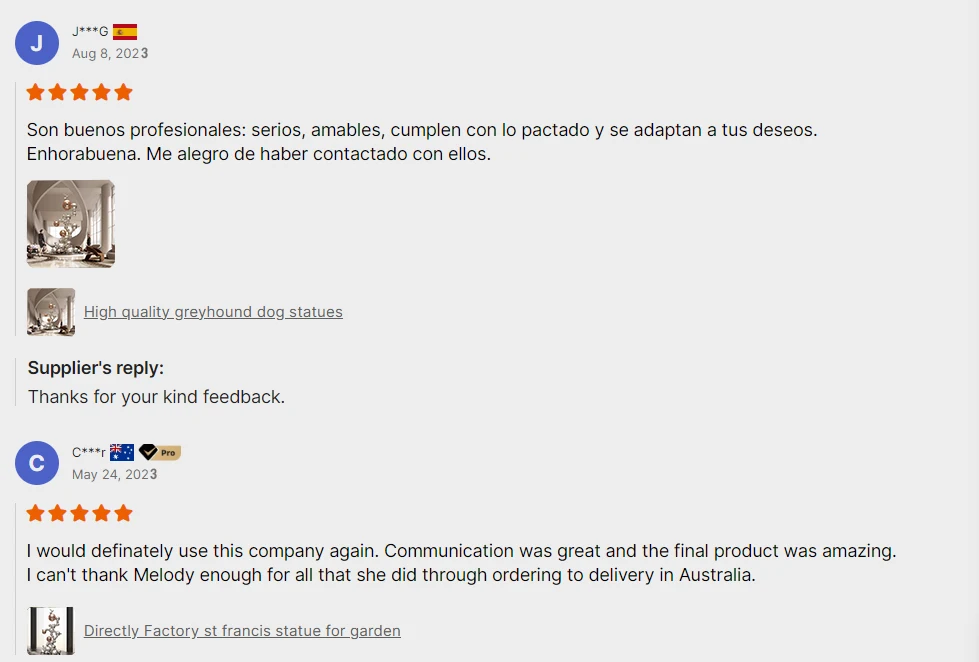Click the five-star rating on J***G's review
Image resolution: width=979 pixels, height=662 pixels.
pyautogui.click(x=80, y=93)
